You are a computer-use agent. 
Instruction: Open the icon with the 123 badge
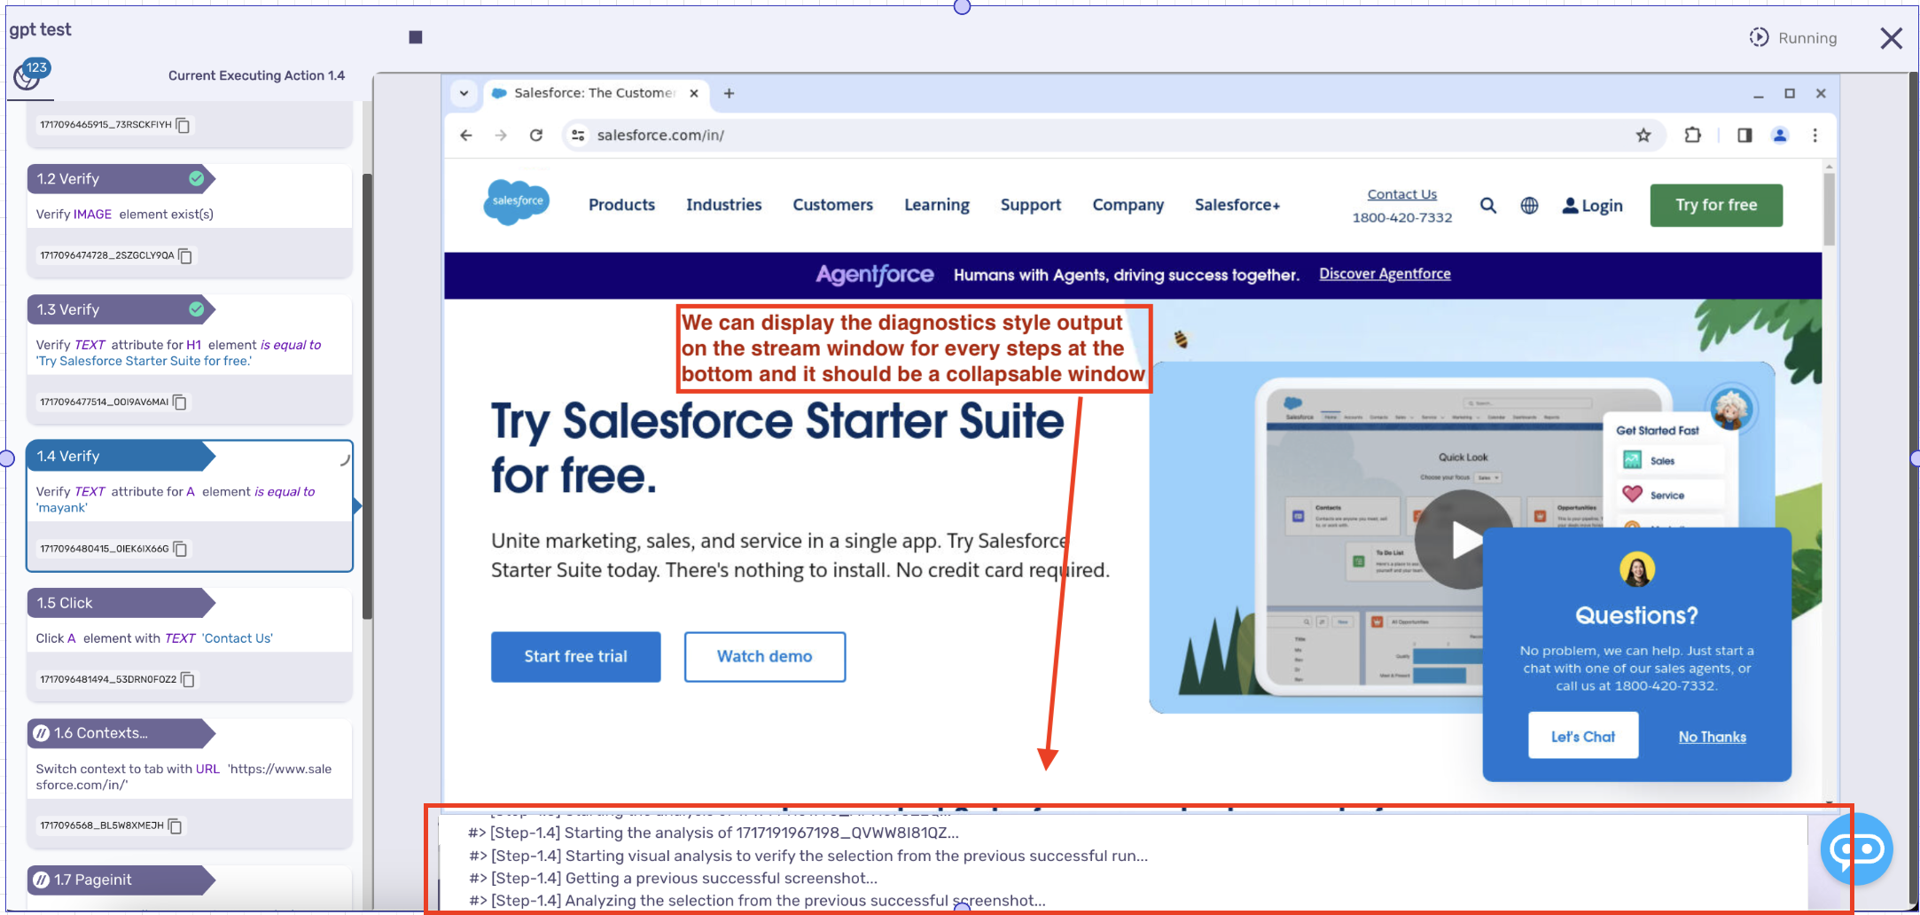point(30,74)
